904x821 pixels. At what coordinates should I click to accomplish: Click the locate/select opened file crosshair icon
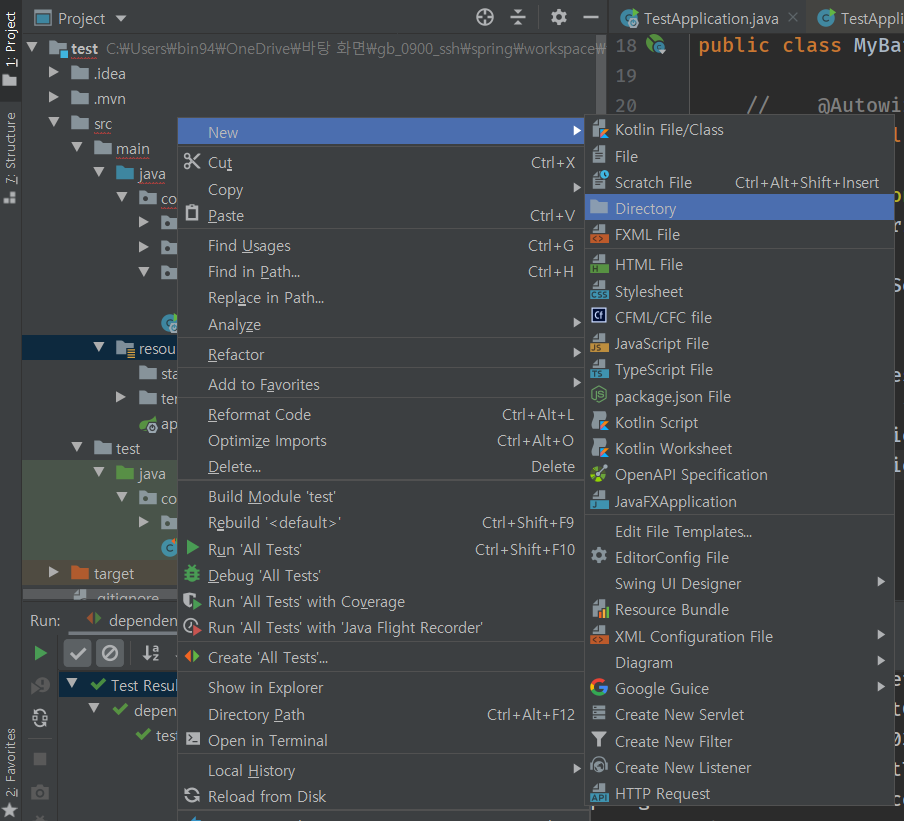pos(485,18)
